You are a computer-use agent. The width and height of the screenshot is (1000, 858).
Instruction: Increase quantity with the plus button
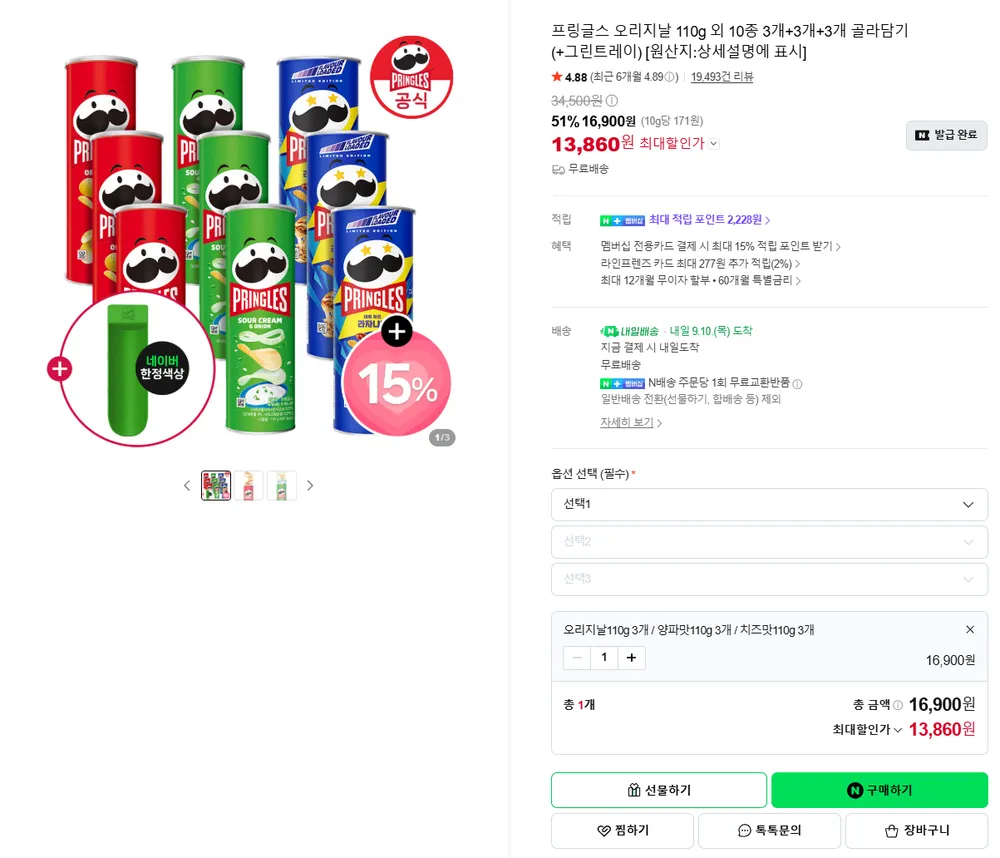[x=631, y=658]
